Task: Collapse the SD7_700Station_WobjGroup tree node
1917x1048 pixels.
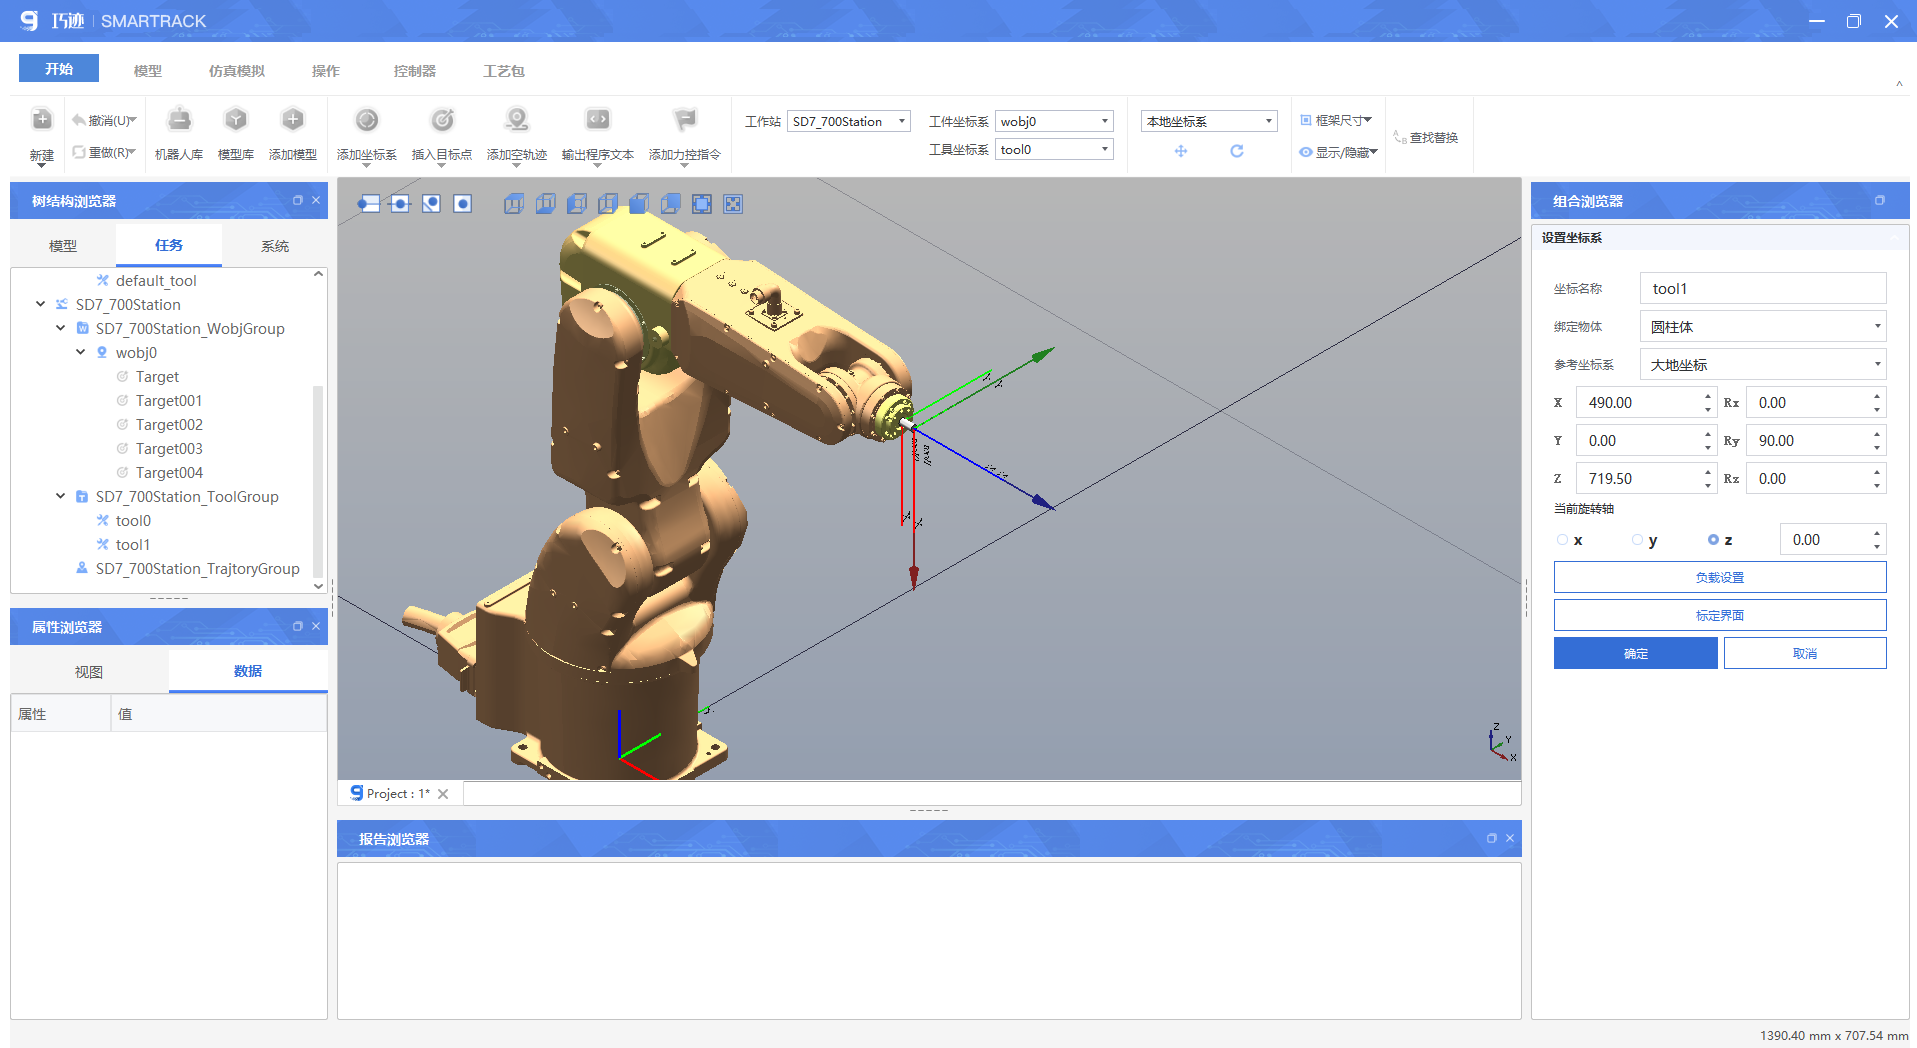Action: point(60,328)
